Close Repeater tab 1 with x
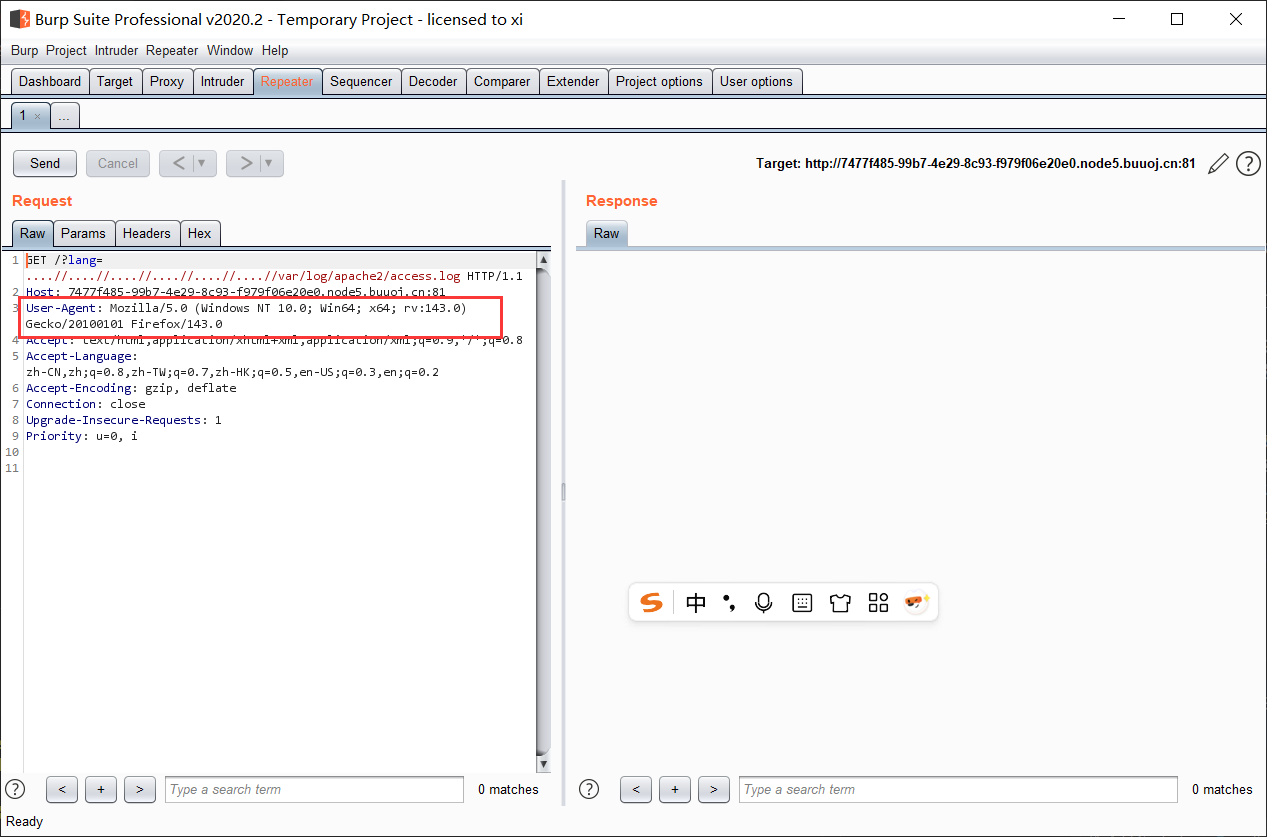1267x837 pixels. (37, 116)
